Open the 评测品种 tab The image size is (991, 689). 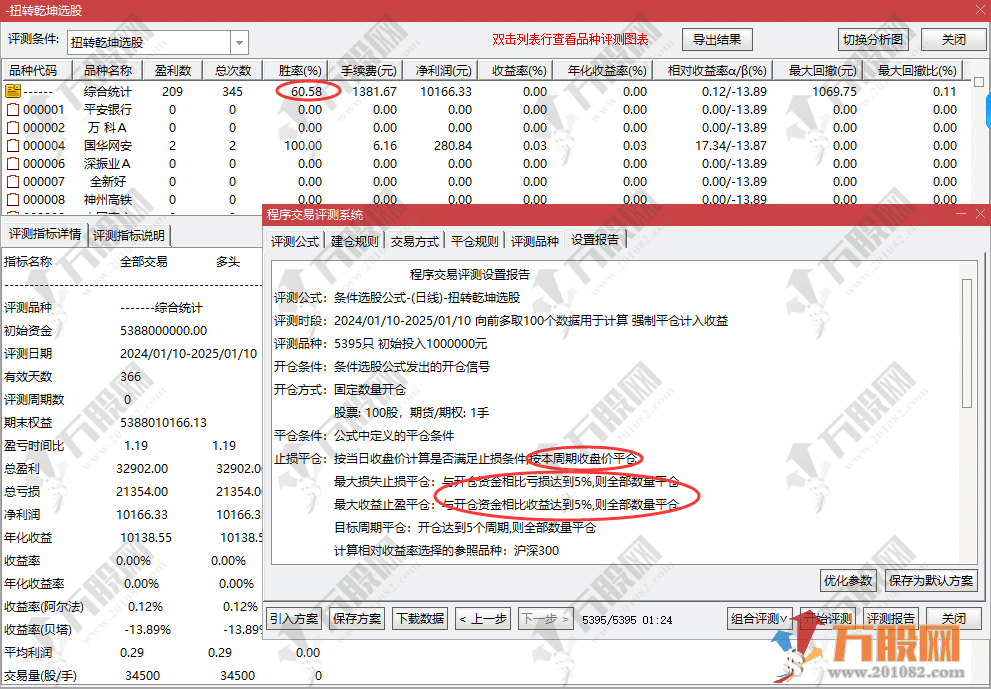coord(535,241)
